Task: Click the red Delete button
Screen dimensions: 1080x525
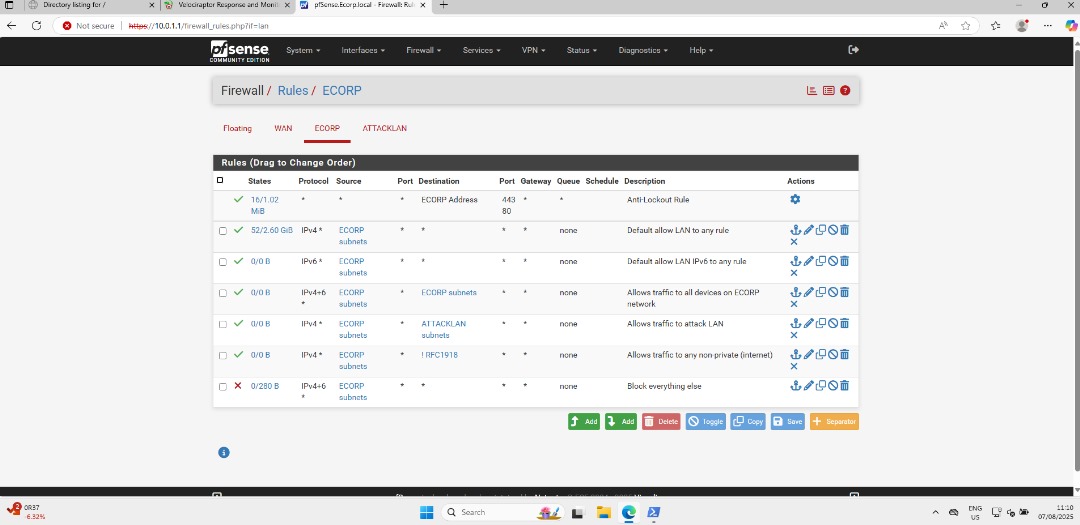Action: (x=661, y=421)
